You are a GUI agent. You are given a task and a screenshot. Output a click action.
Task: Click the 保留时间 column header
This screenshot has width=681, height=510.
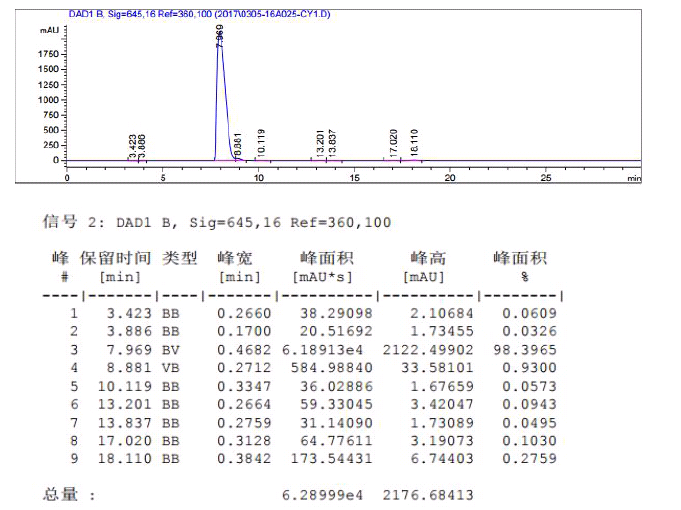point(117,258)
